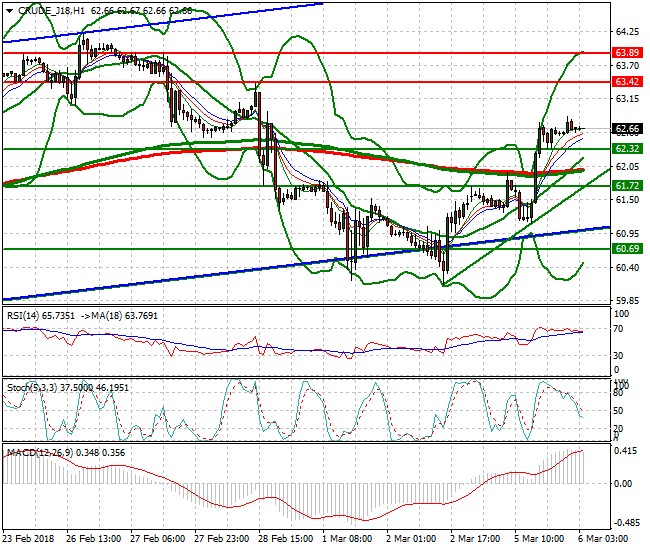Click the 63.15 price axis value

(x=627, y=99)
